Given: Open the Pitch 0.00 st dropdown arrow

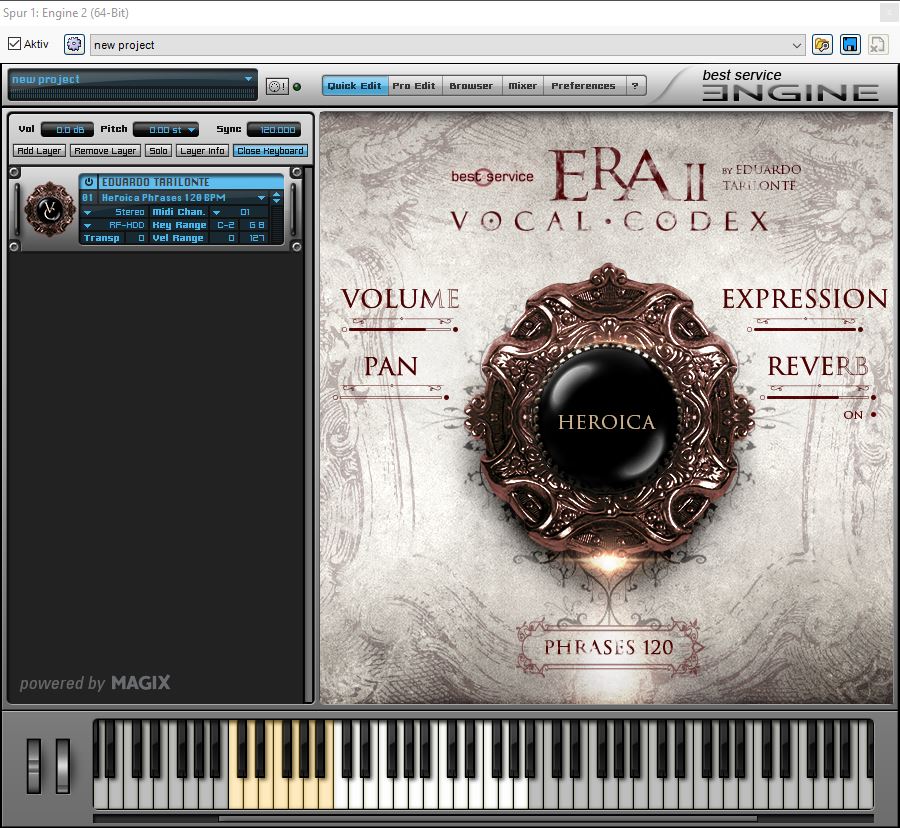Looking at the screenshot, I should [192, 130].
